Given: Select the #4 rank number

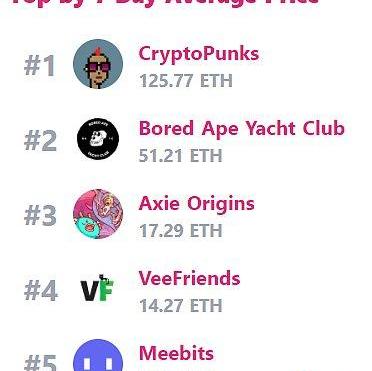Looking at the screenshot, I should (41, 291).
